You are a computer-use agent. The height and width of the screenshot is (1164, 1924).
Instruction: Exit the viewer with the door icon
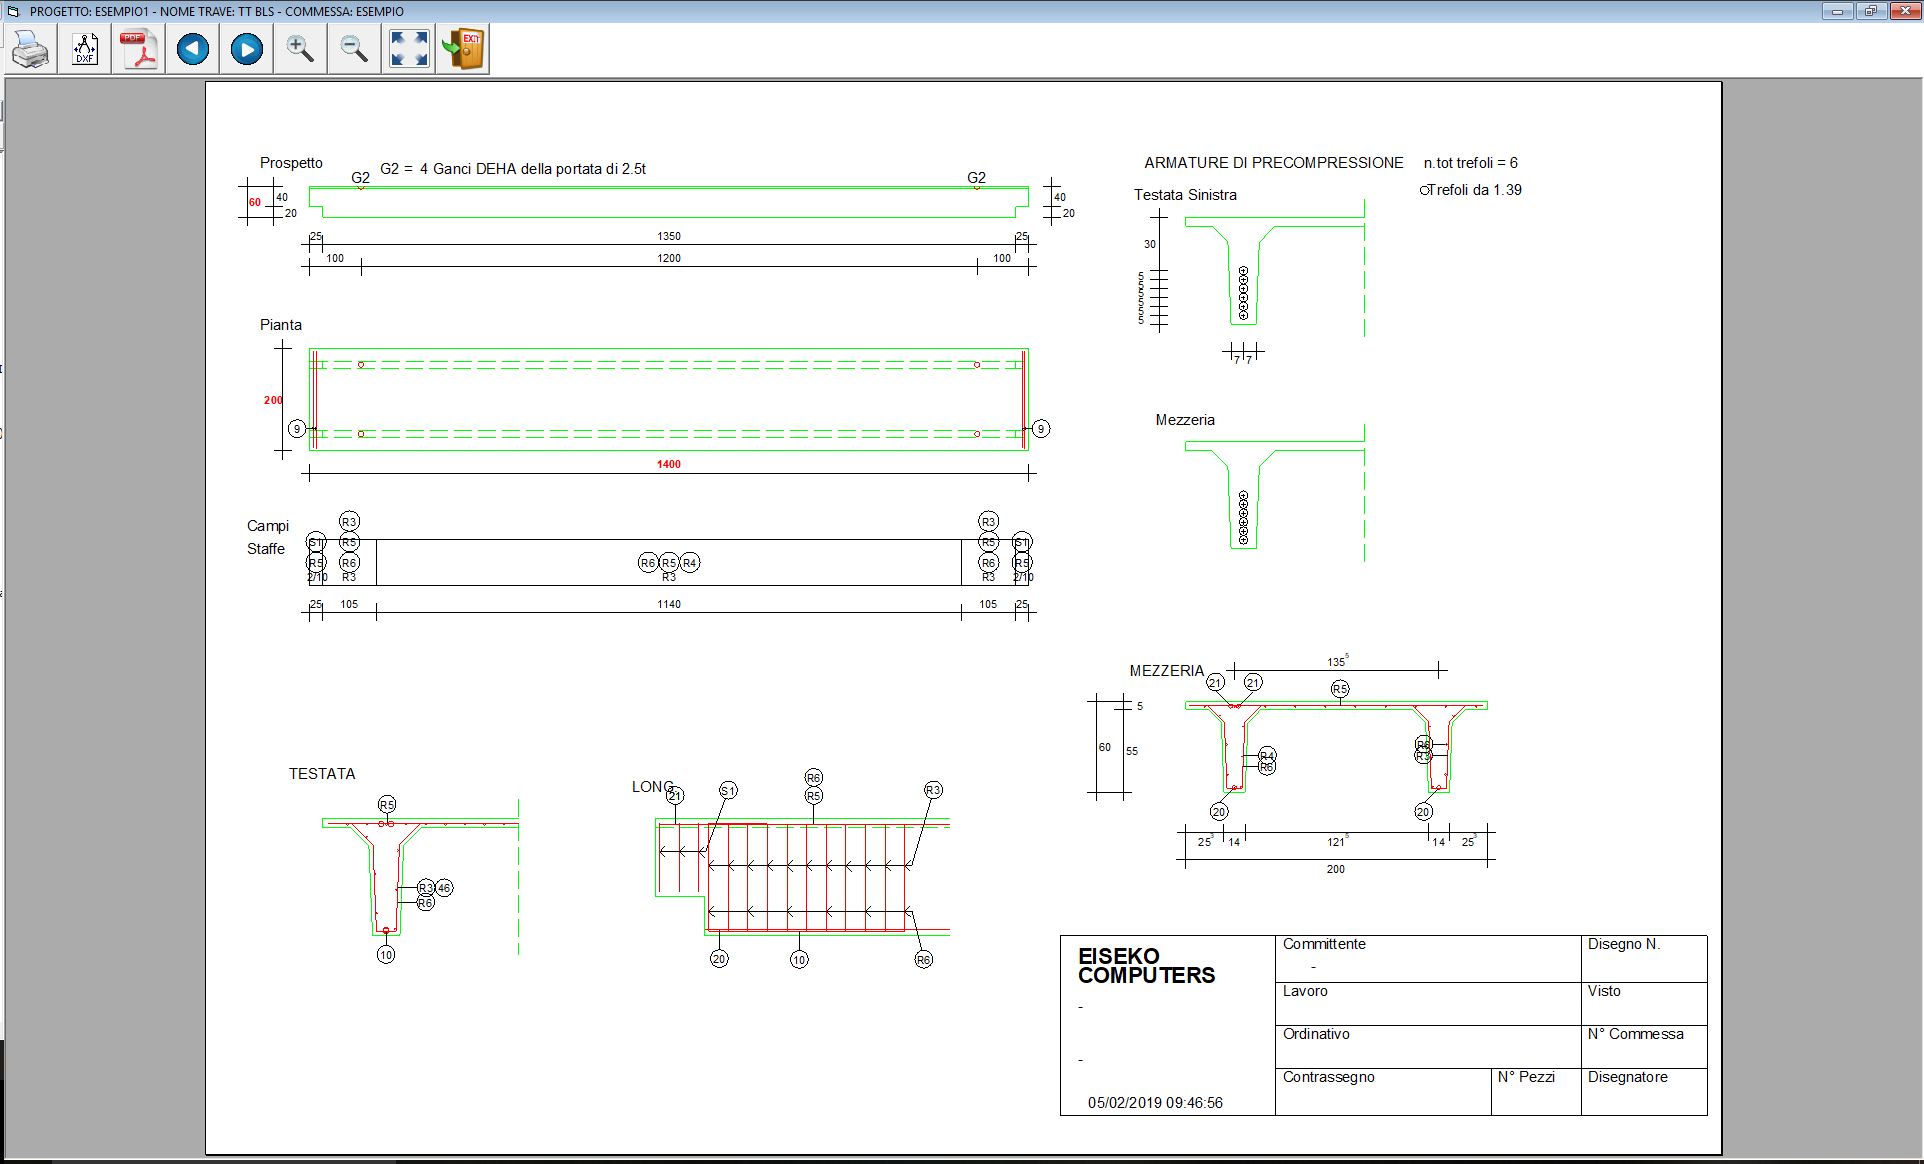(463, 49)
